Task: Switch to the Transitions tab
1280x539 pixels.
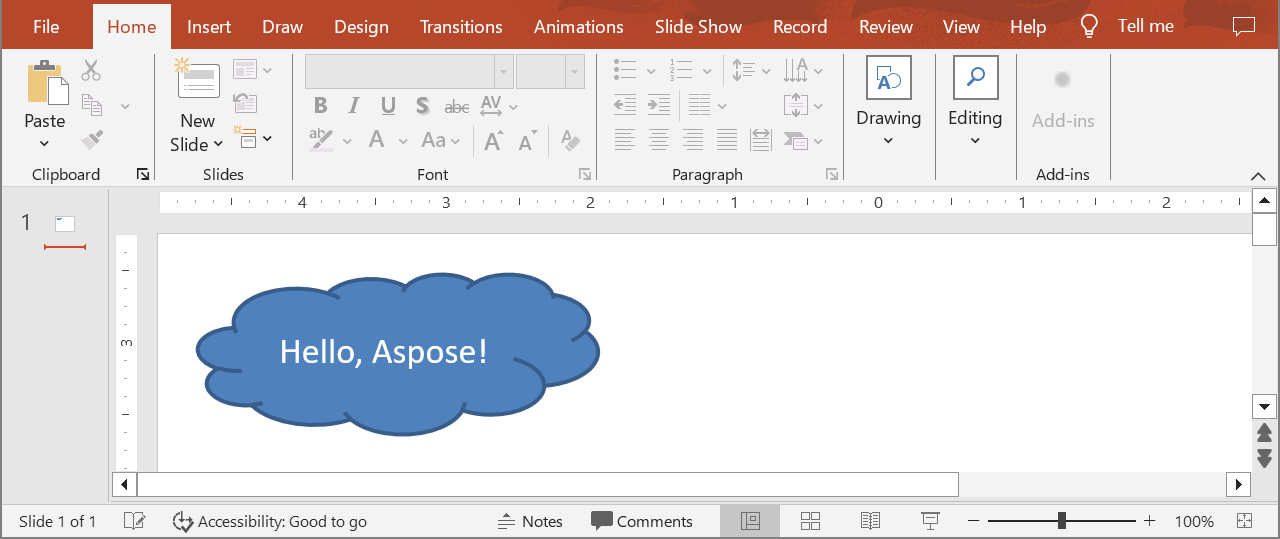Action: pyautogui.click(x=461, y=27)
